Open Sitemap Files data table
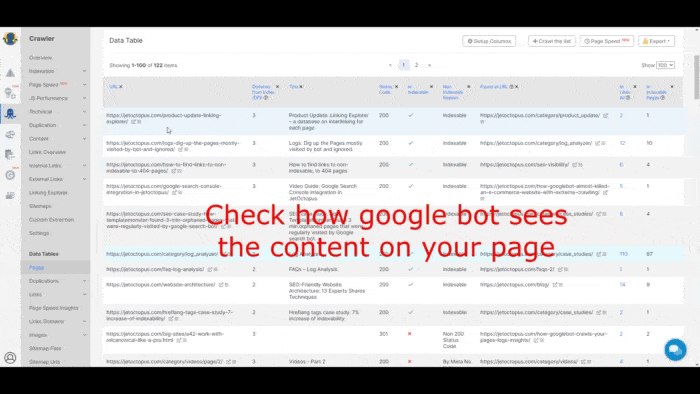The height and width of the screenshot is (394, 700). coord(45,348)
